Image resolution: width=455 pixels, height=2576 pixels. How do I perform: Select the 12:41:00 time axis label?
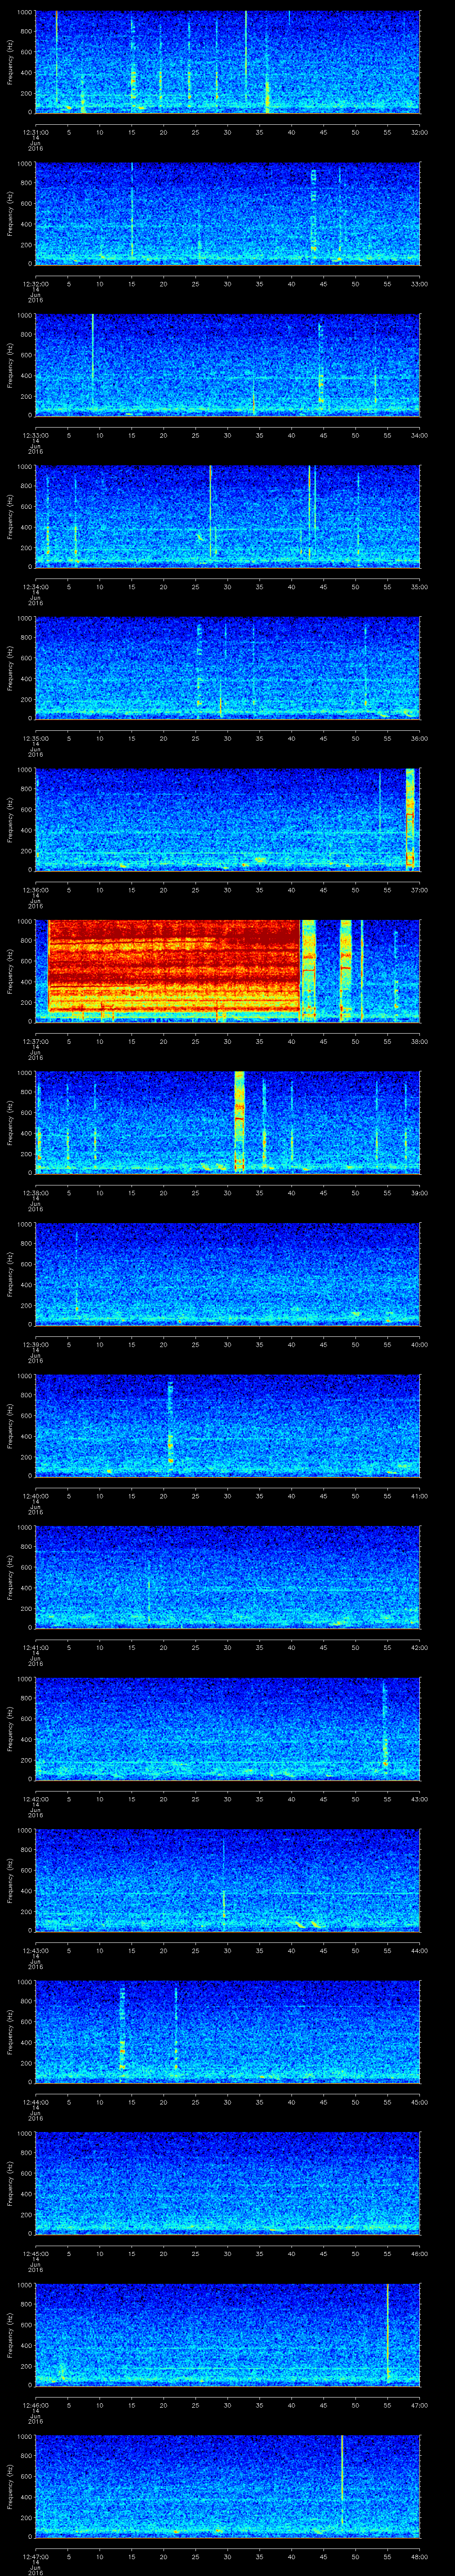(37, 1647)
